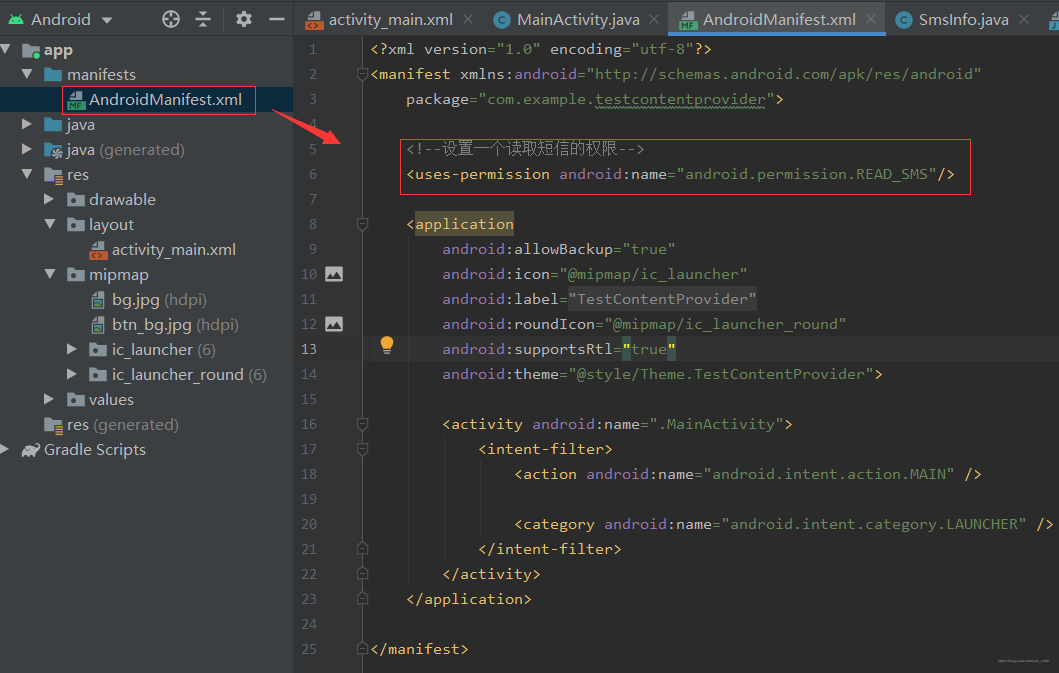The width and height of the screenshot is (1059, 673).
Task: Select the res (generated) node
Action: click(x=122, y=424)
